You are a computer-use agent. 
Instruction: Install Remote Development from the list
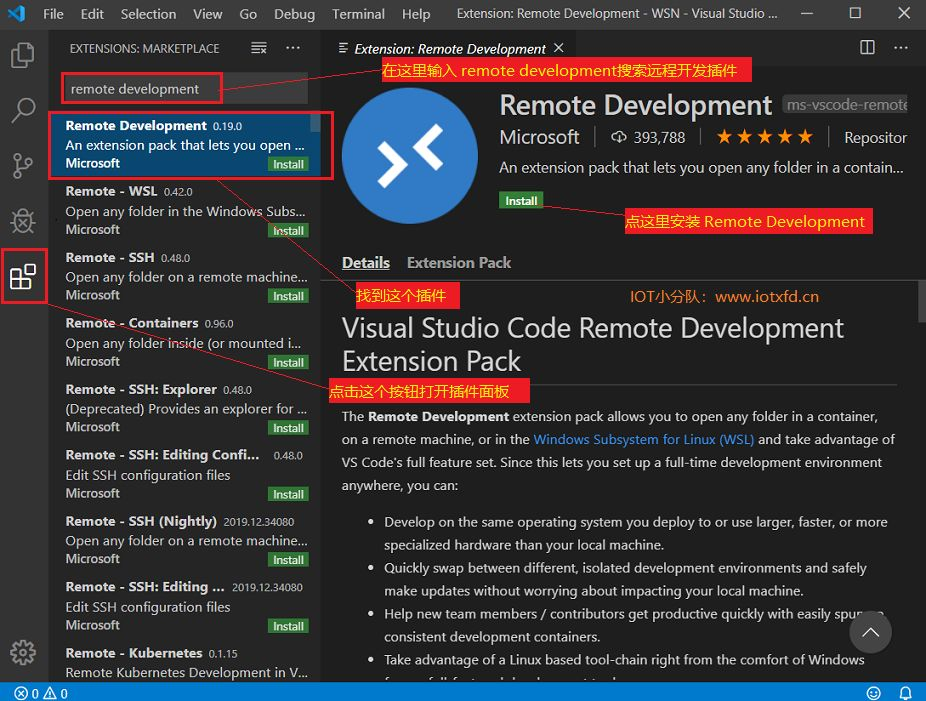tap(288, 164)
